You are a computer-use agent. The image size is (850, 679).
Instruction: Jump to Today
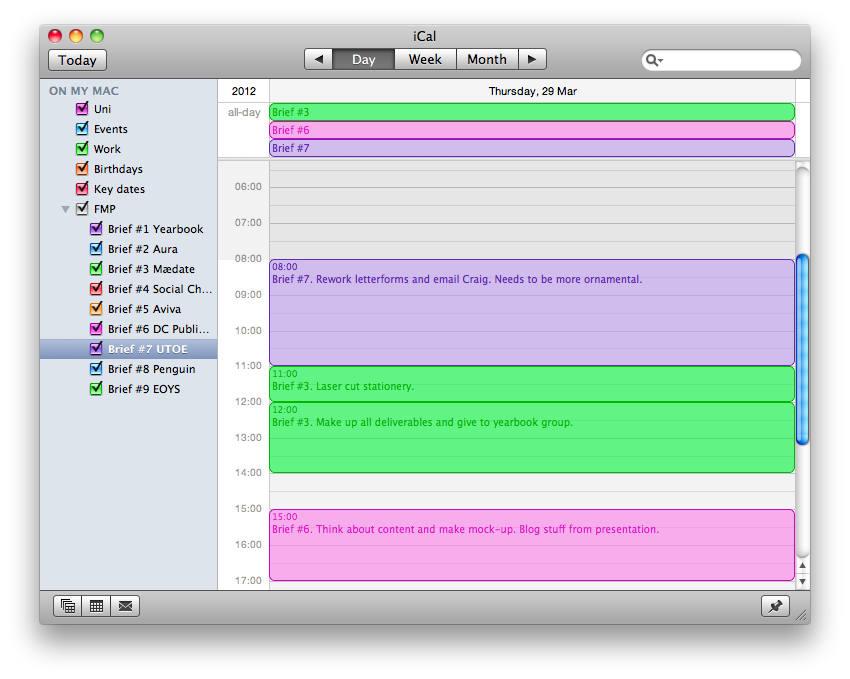[78, 60]
